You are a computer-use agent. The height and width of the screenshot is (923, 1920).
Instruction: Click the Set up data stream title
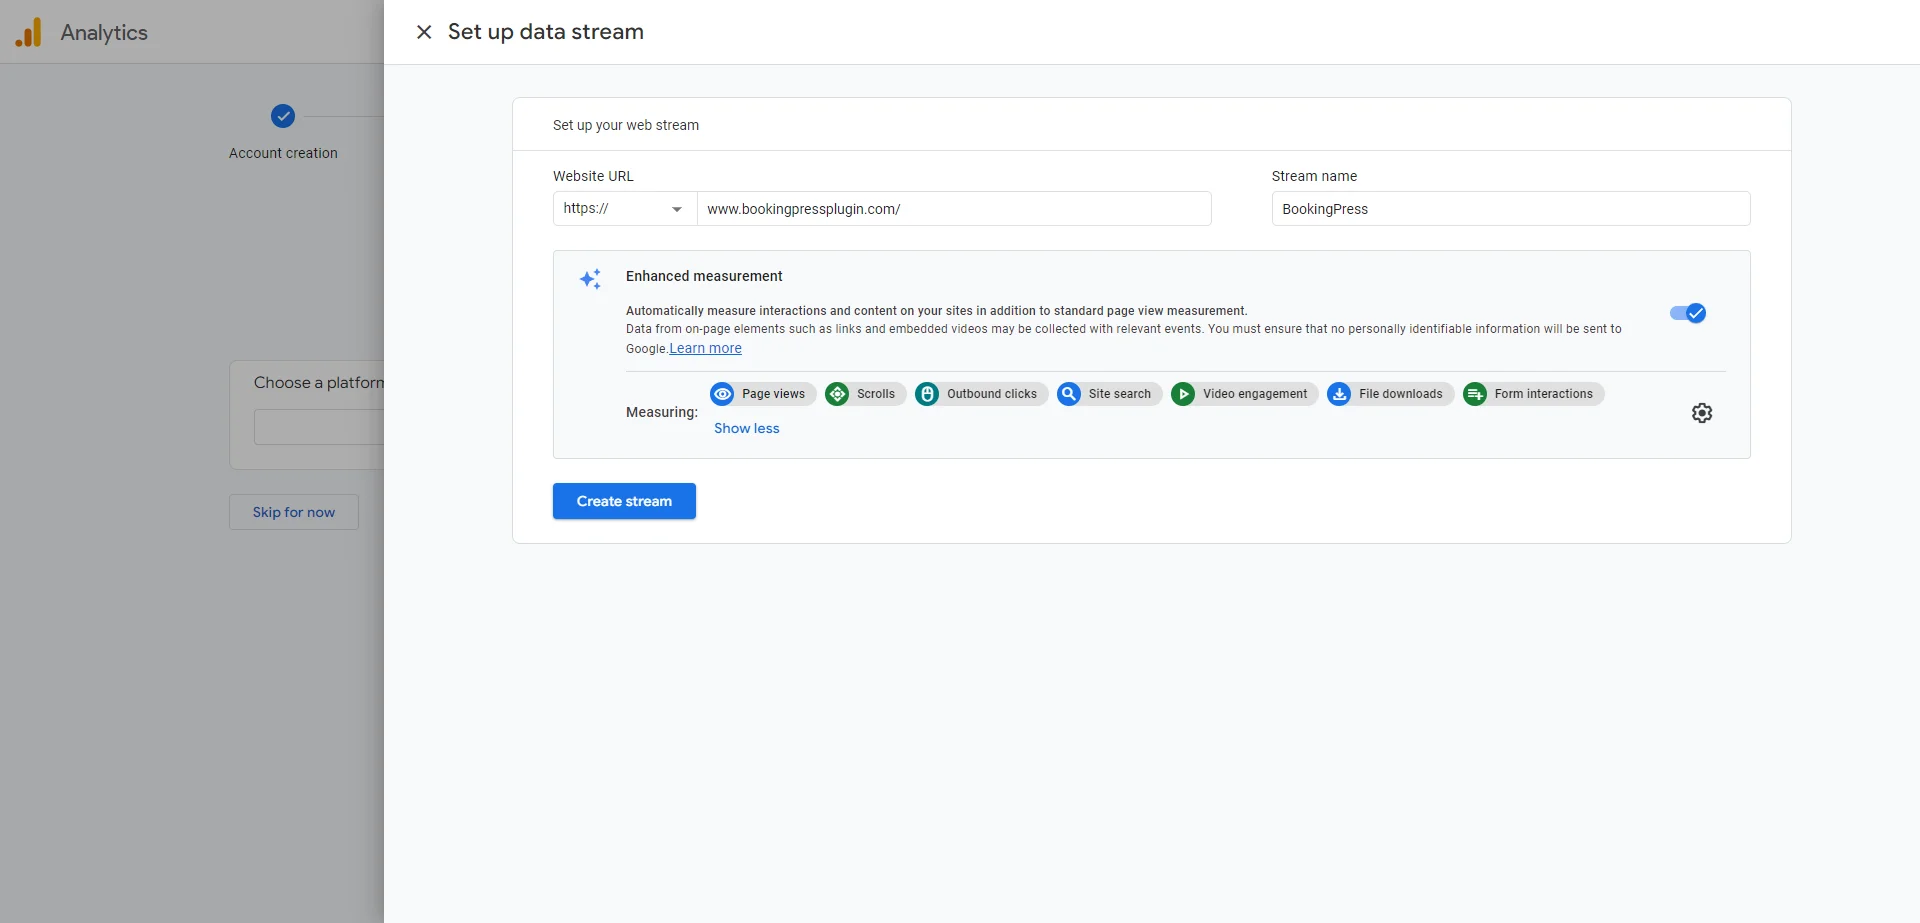pos(546,32)
